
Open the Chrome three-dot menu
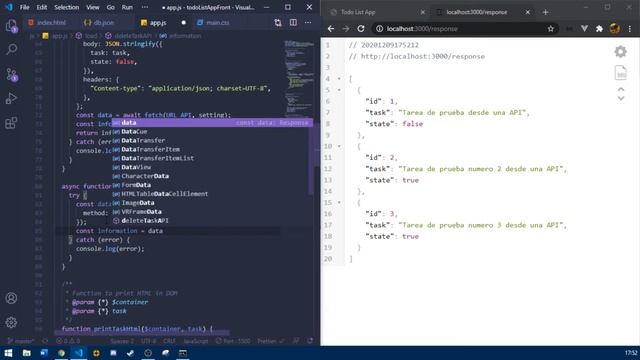(x=630, y=29)
